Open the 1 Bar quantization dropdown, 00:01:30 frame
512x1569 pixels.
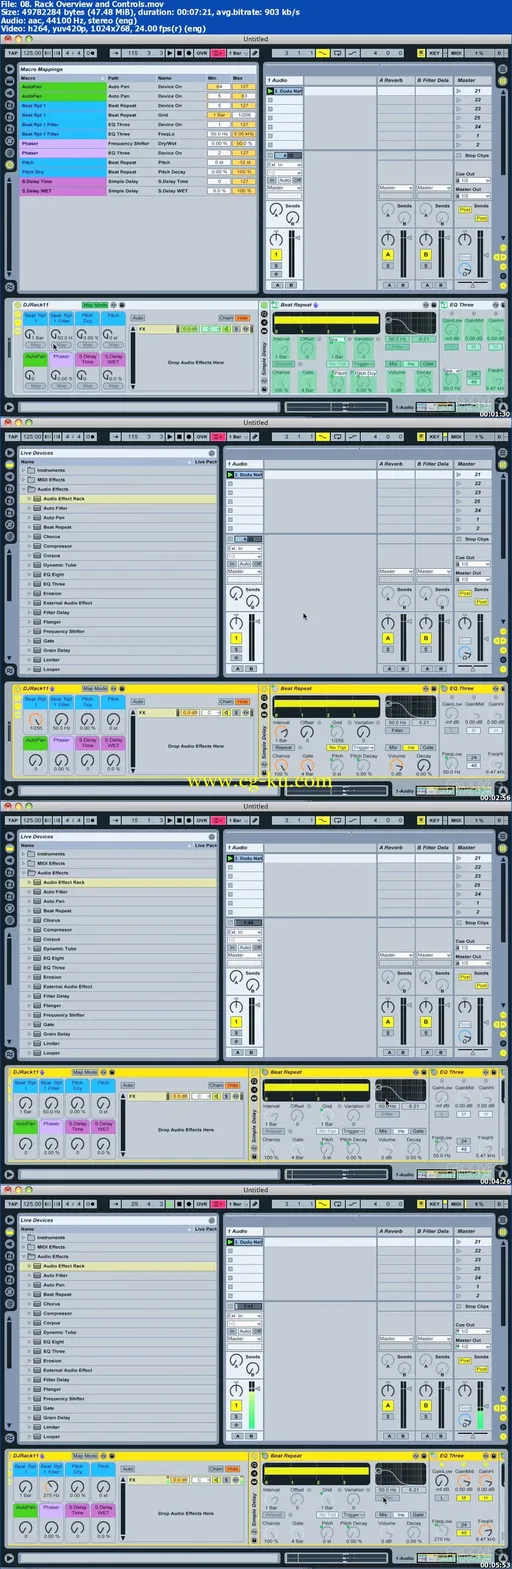coord(237,53)
